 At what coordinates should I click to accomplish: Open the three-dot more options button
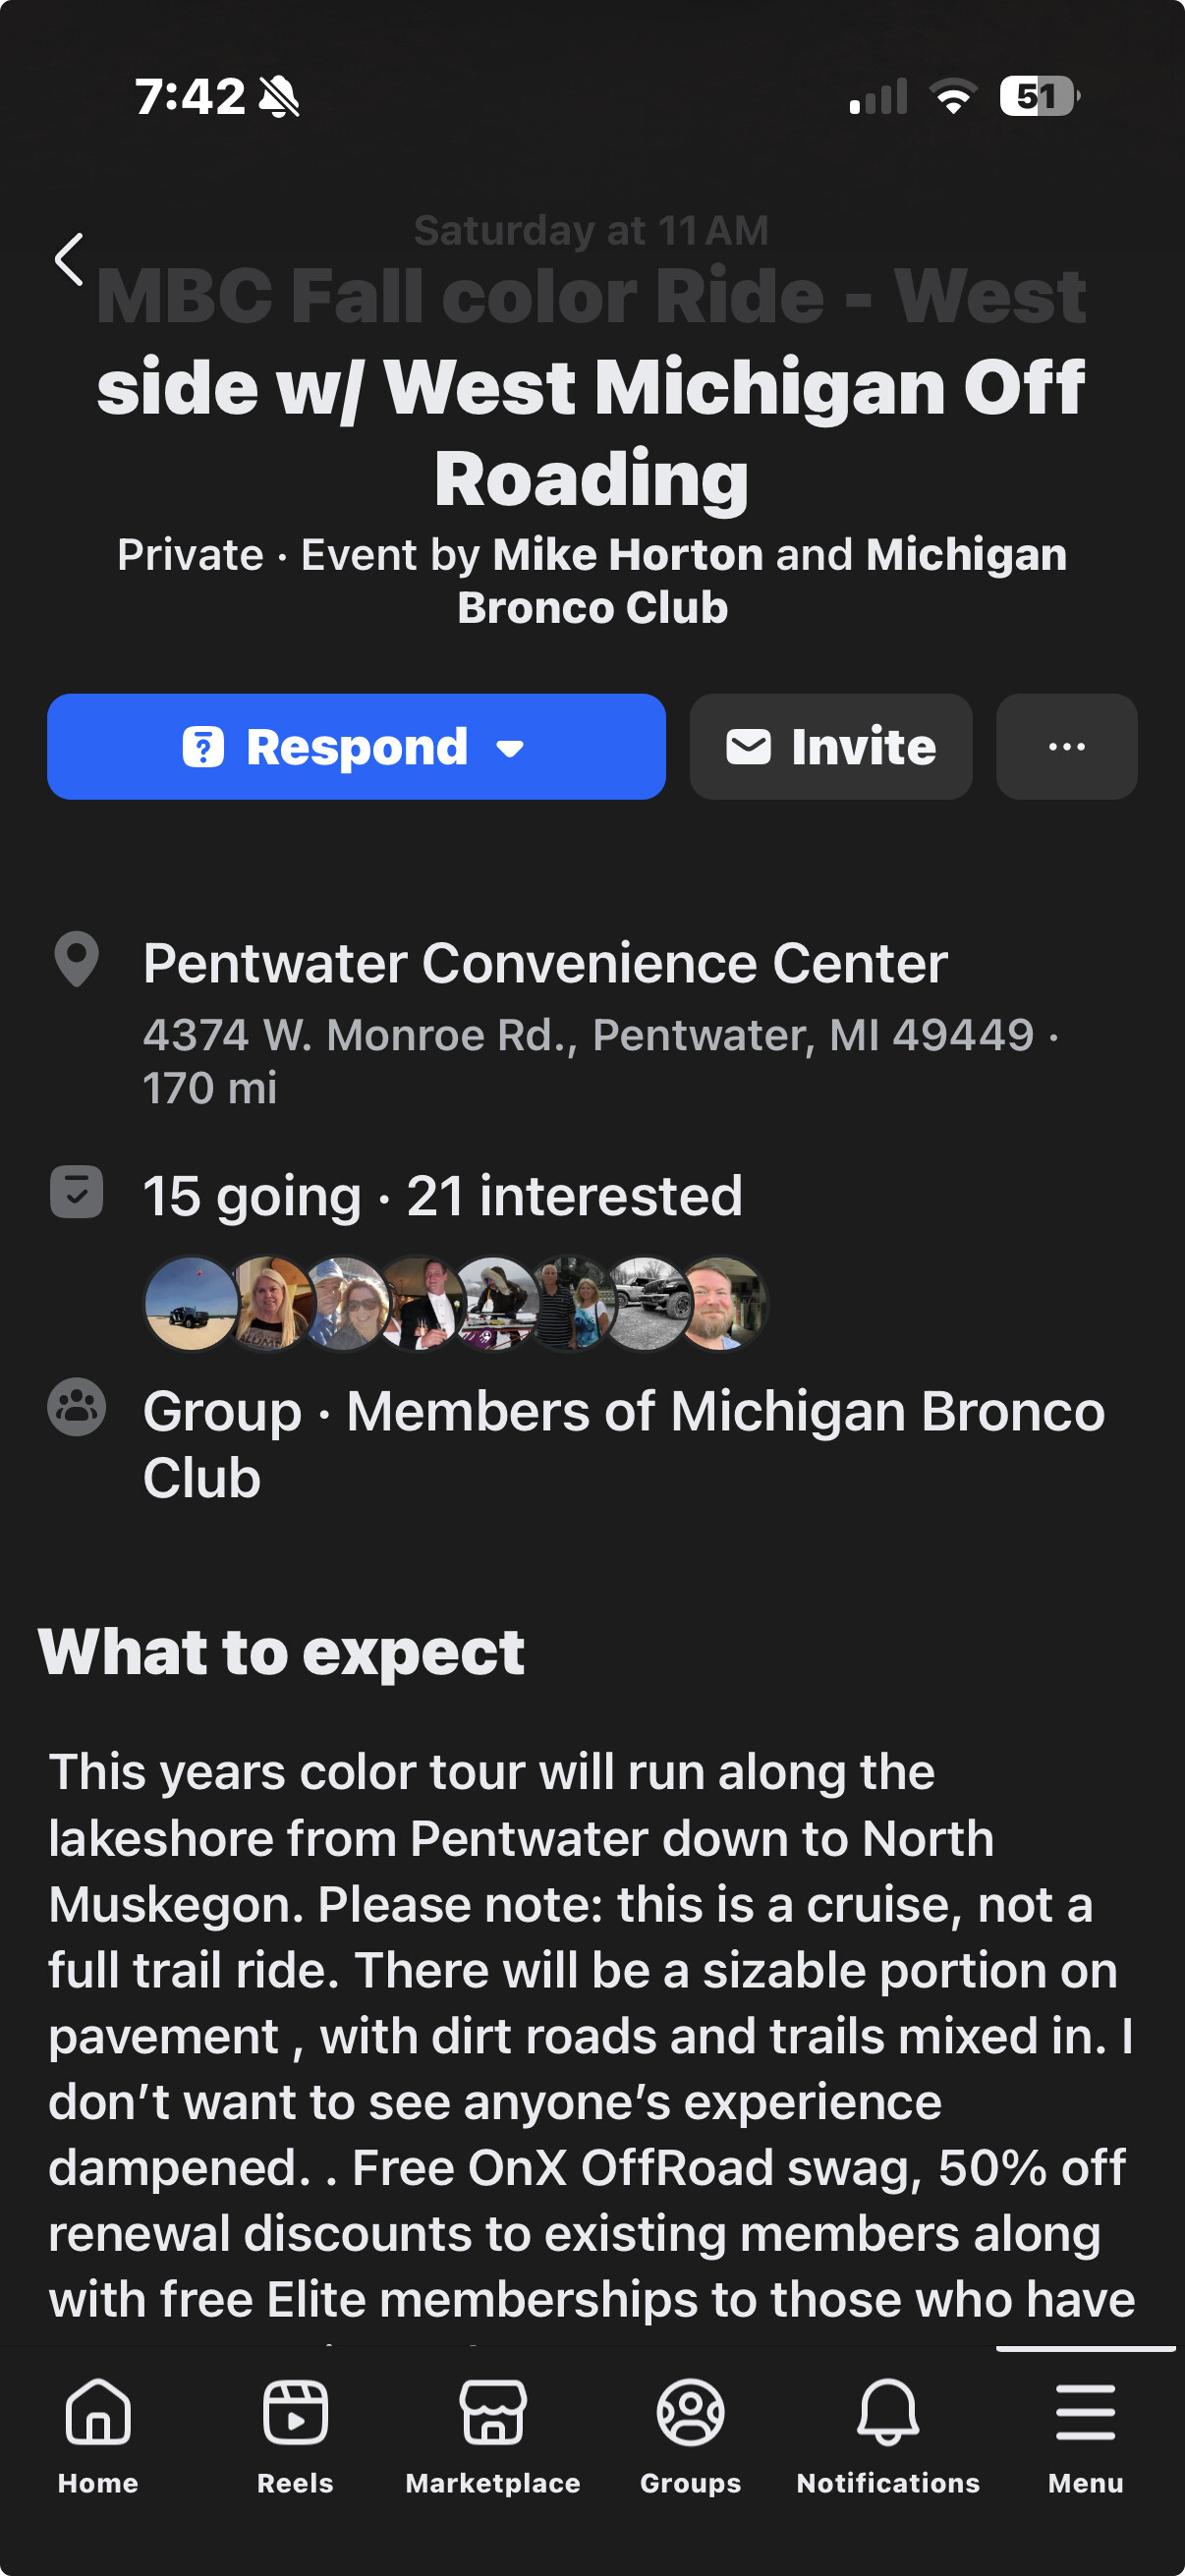(x=1066, y=747)
